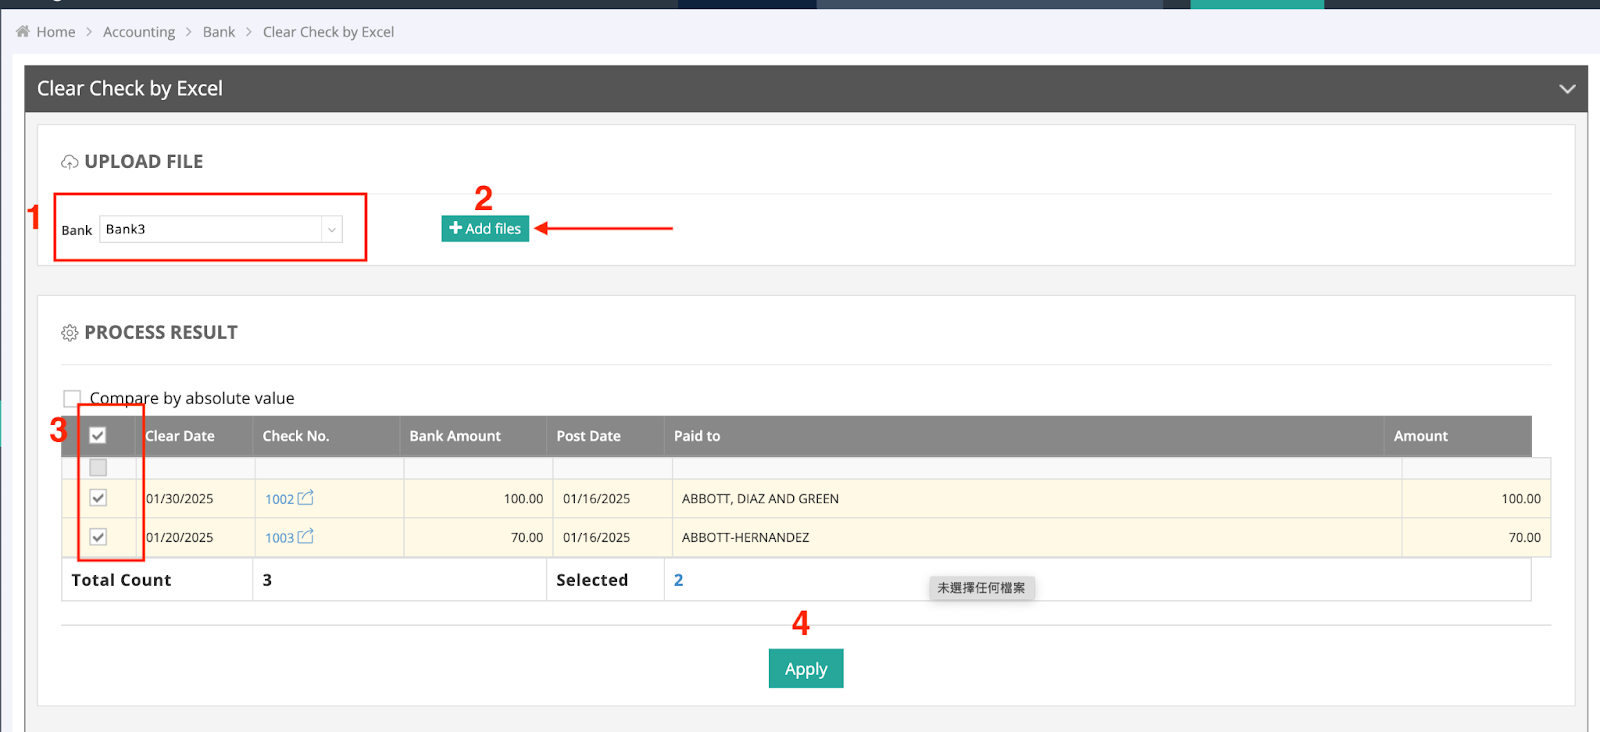Screen dimensions: 1600x732
Task: Uncheck the row for check 1003
Action: pos(98,537)
